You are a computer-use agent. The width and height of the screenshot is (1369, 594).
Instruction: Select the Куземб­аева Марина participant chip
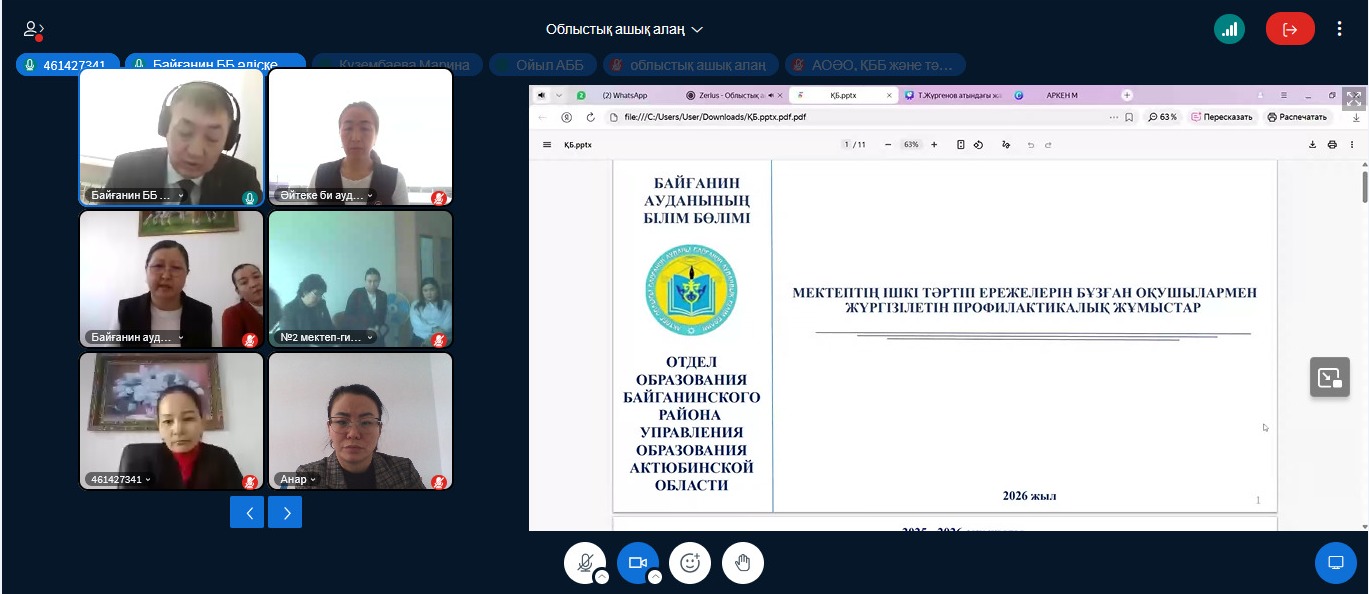point(397,65)
